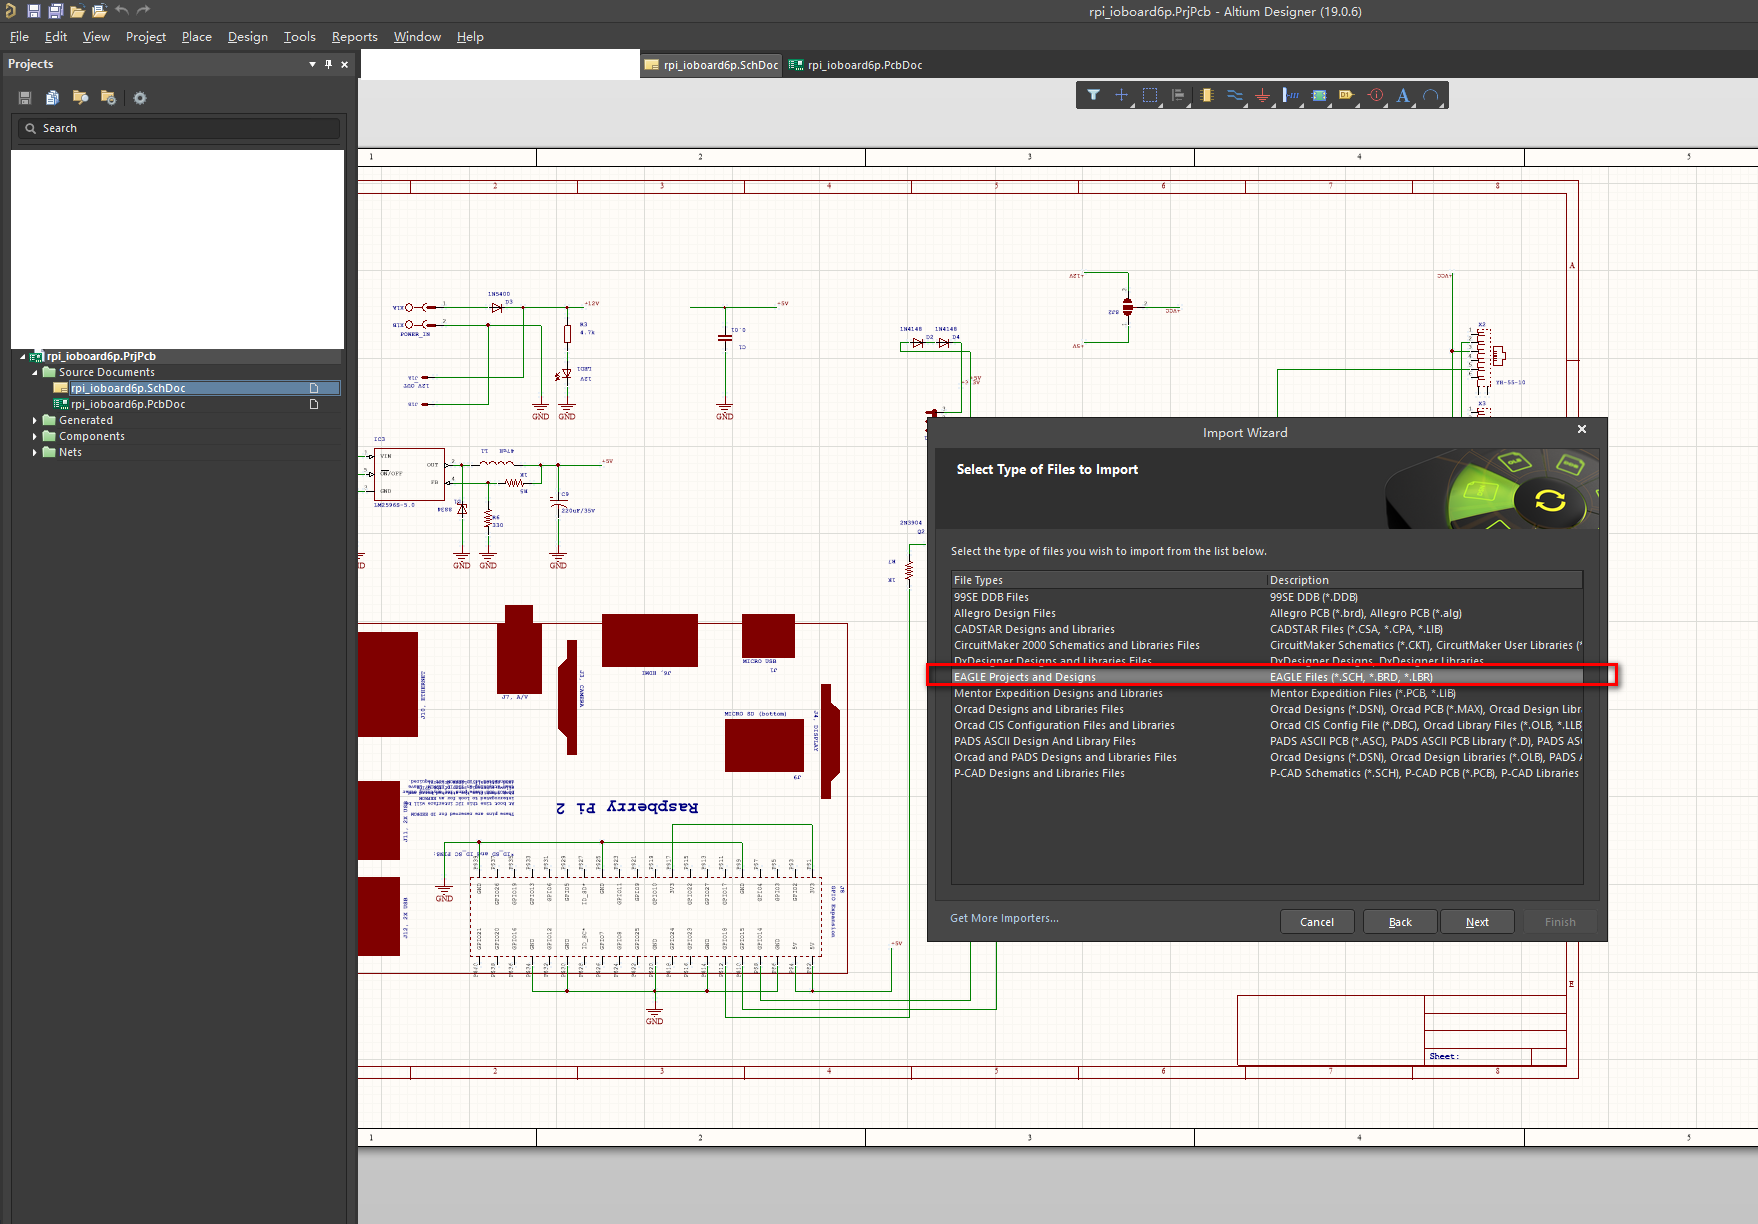Click the selection filter funnel icon

(x=1093, y=95)
